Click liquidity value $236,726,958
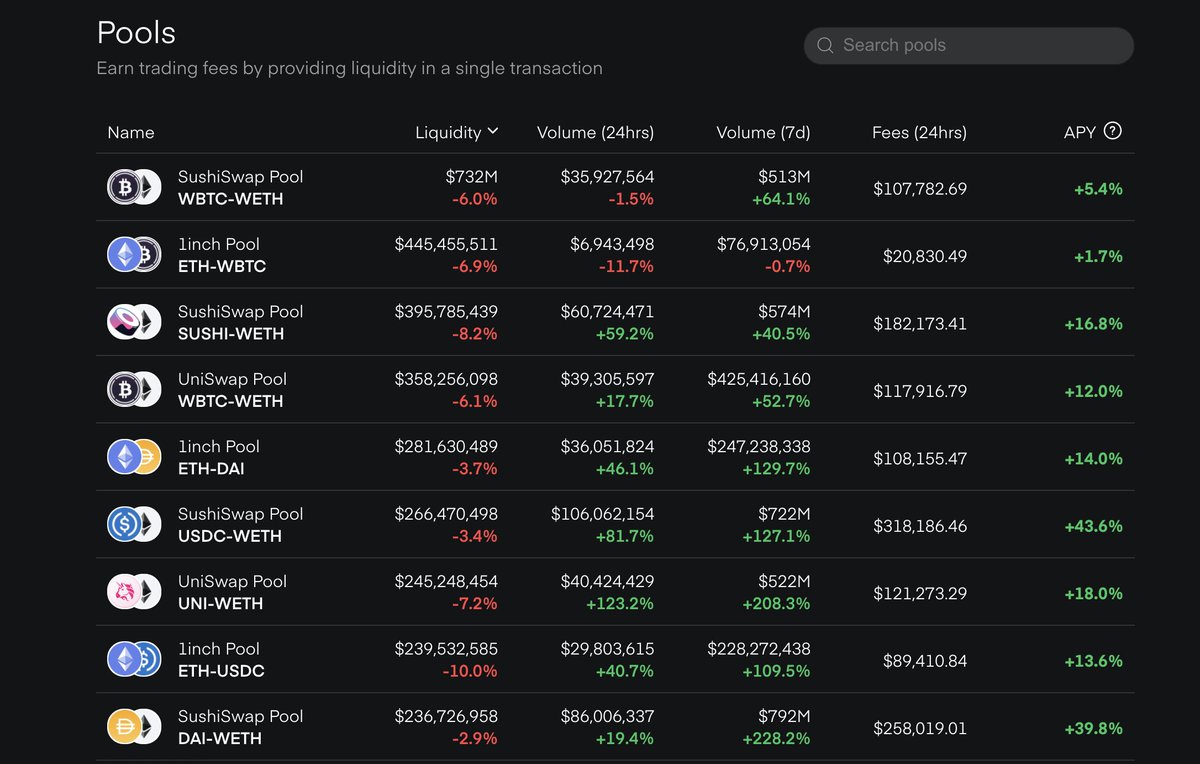Screen dimensions: 1200x764 click(446, 717)
